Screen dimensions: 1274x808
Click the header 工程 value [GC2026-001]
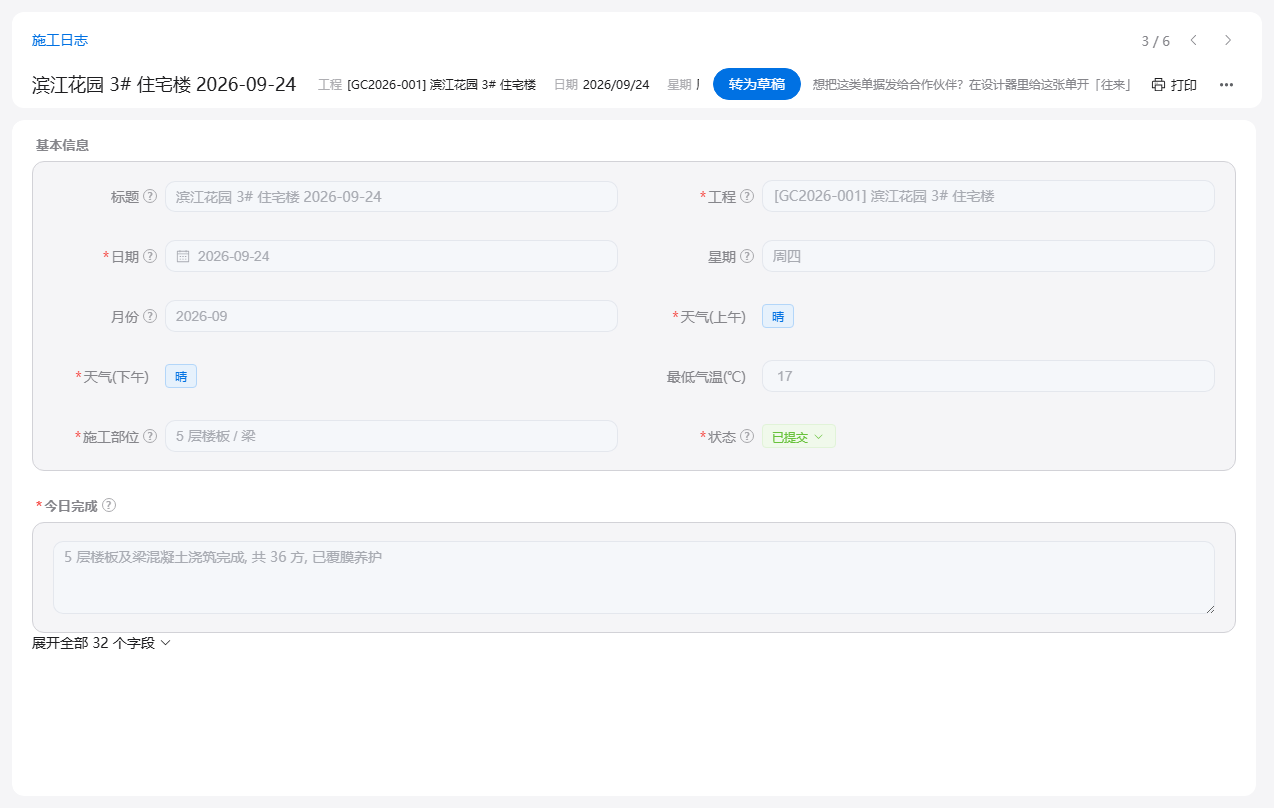(442, 85)
